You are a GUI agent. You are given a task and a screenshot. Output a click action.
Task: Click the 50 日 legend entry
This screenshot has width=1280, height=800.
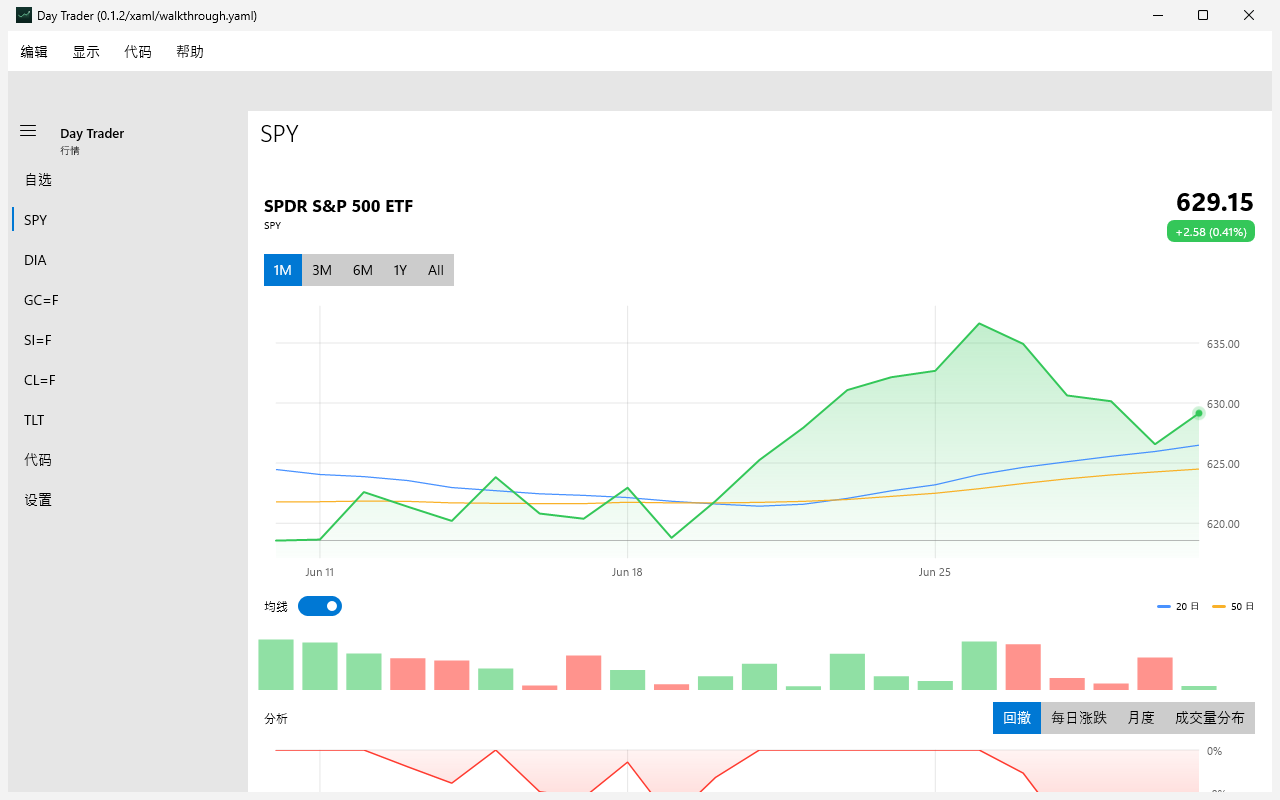click(x=1233, y=607)
